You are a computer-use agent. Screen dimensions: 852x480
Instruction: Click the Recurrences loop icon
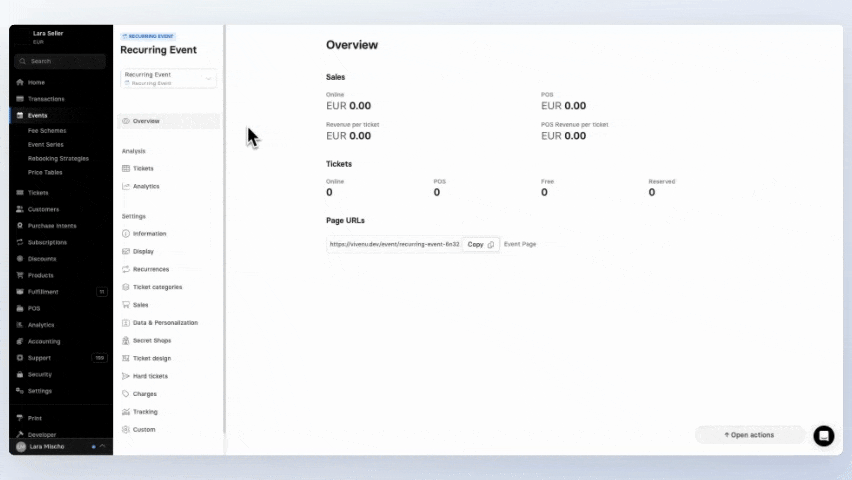125,269
